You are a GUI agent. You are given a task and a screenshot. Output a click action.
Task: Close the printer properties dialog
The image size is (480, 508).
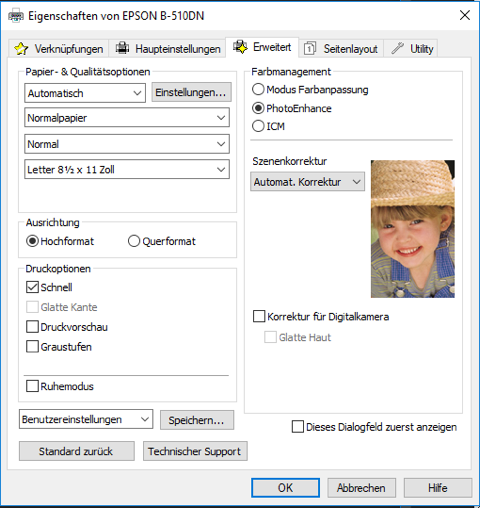pyautogui.click(x=465, y=15)
